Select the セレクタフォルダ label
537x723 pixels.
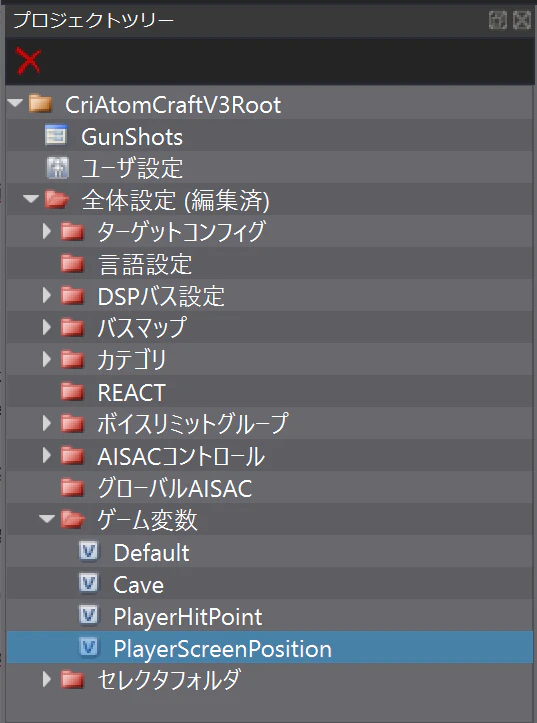[x=169, y=680]
